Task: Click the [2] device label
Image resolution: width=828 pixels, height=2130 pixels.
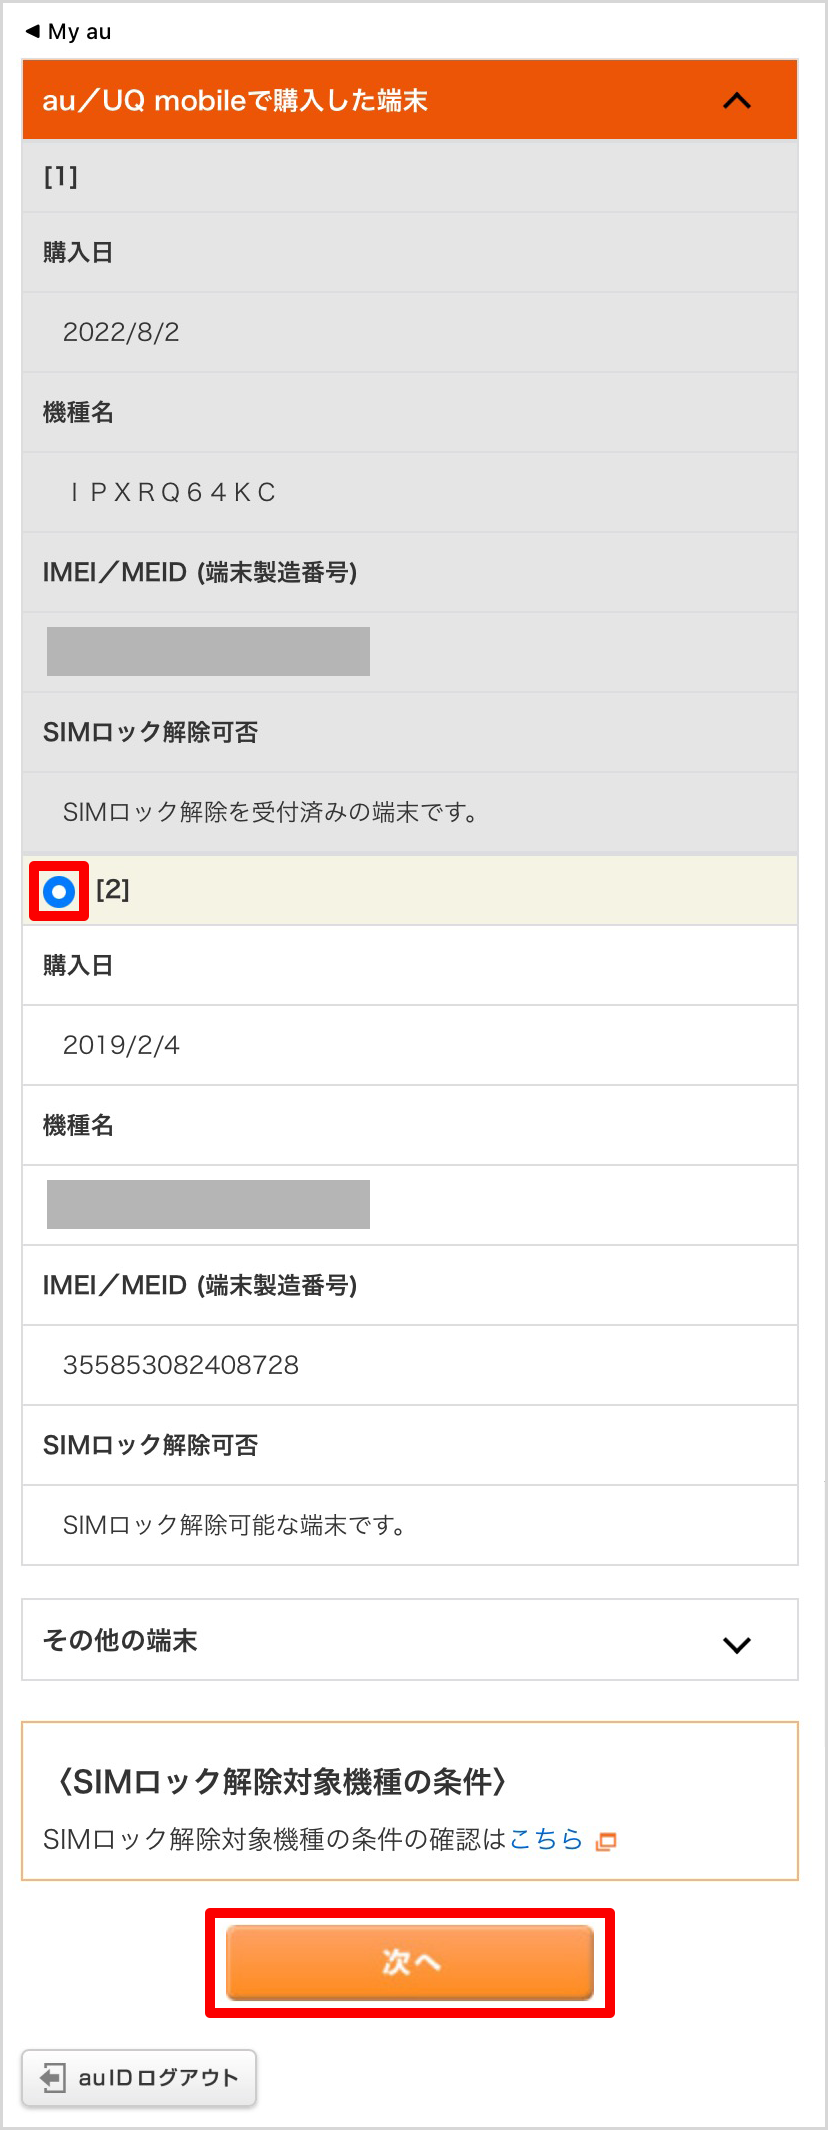Action: (x=113, y=889)
